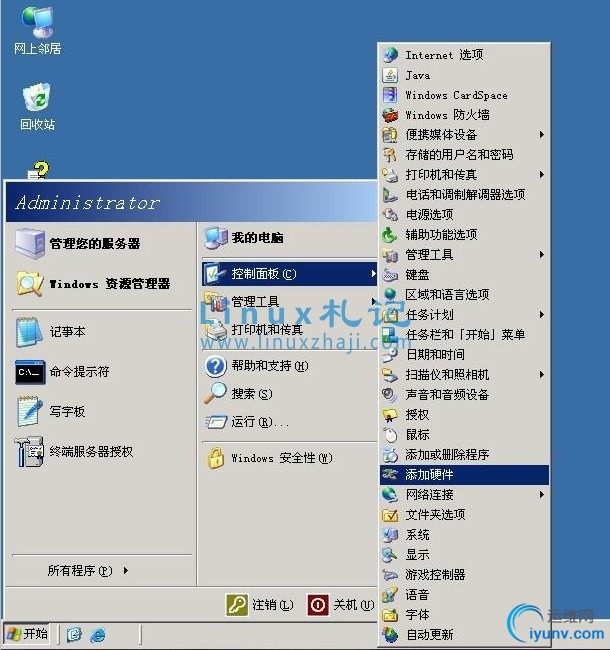Click the 记事本 notepad icon
This screenshot has width=610, height=650.
[29, 332]
